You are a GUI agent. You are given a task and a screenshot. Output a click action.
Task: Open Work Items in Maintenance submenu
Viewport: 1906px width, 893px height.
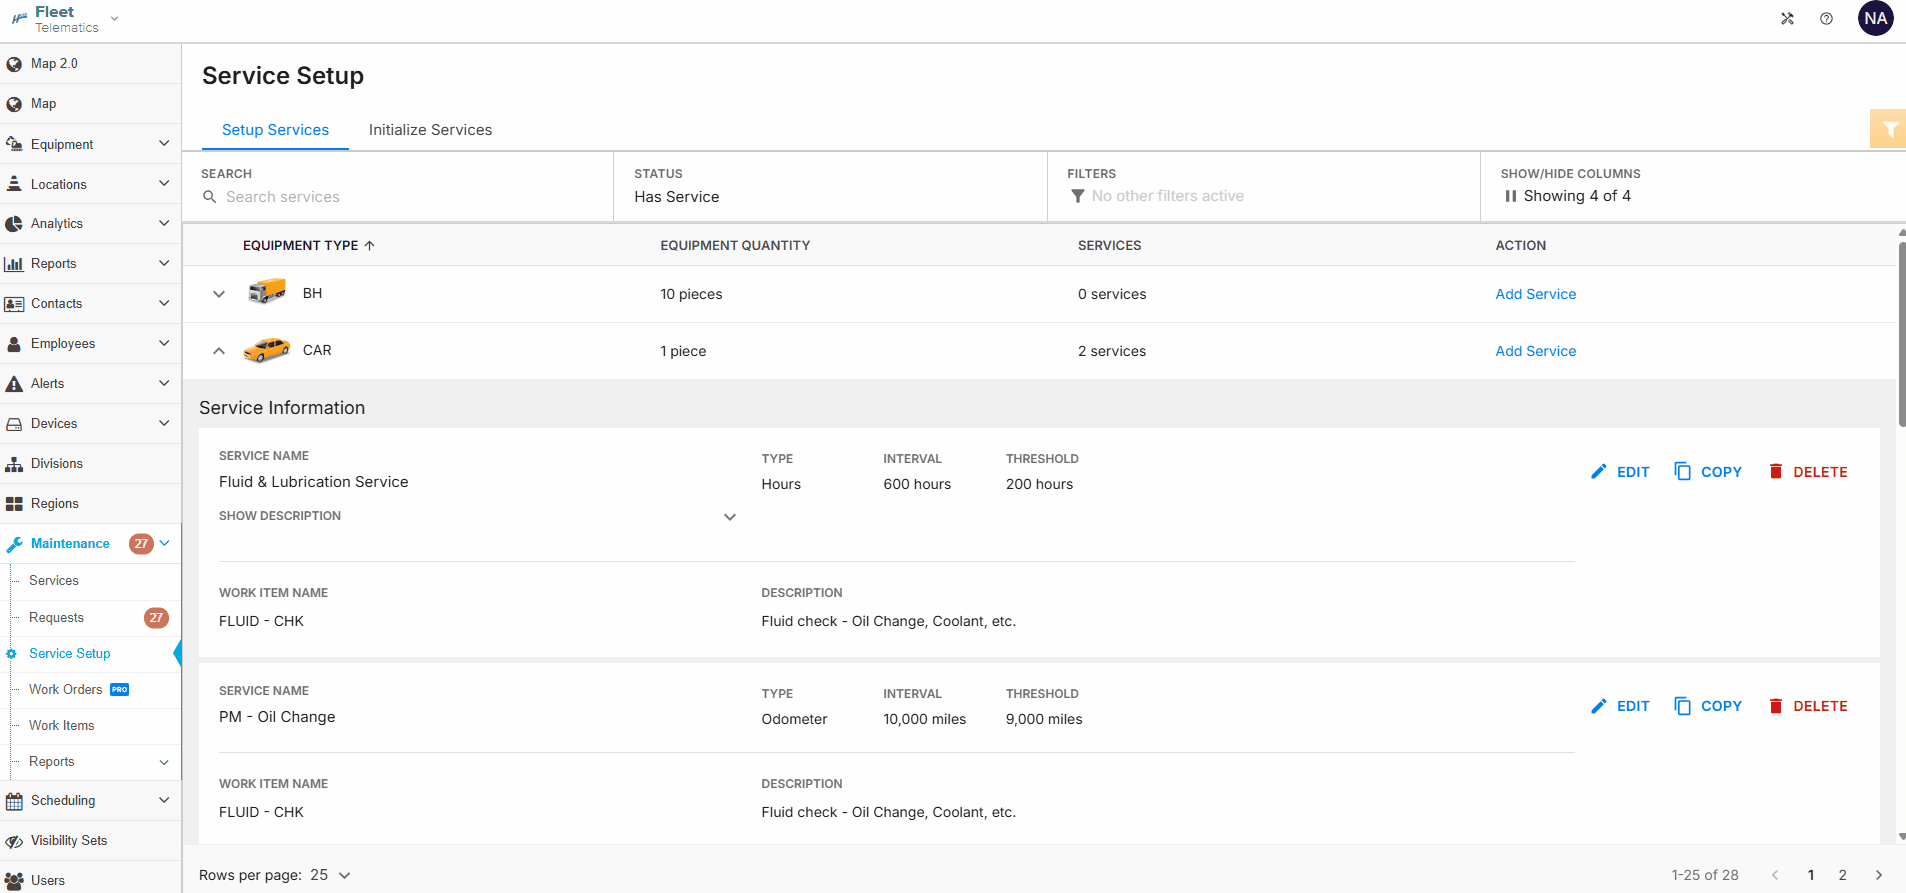tap(62, 726)
